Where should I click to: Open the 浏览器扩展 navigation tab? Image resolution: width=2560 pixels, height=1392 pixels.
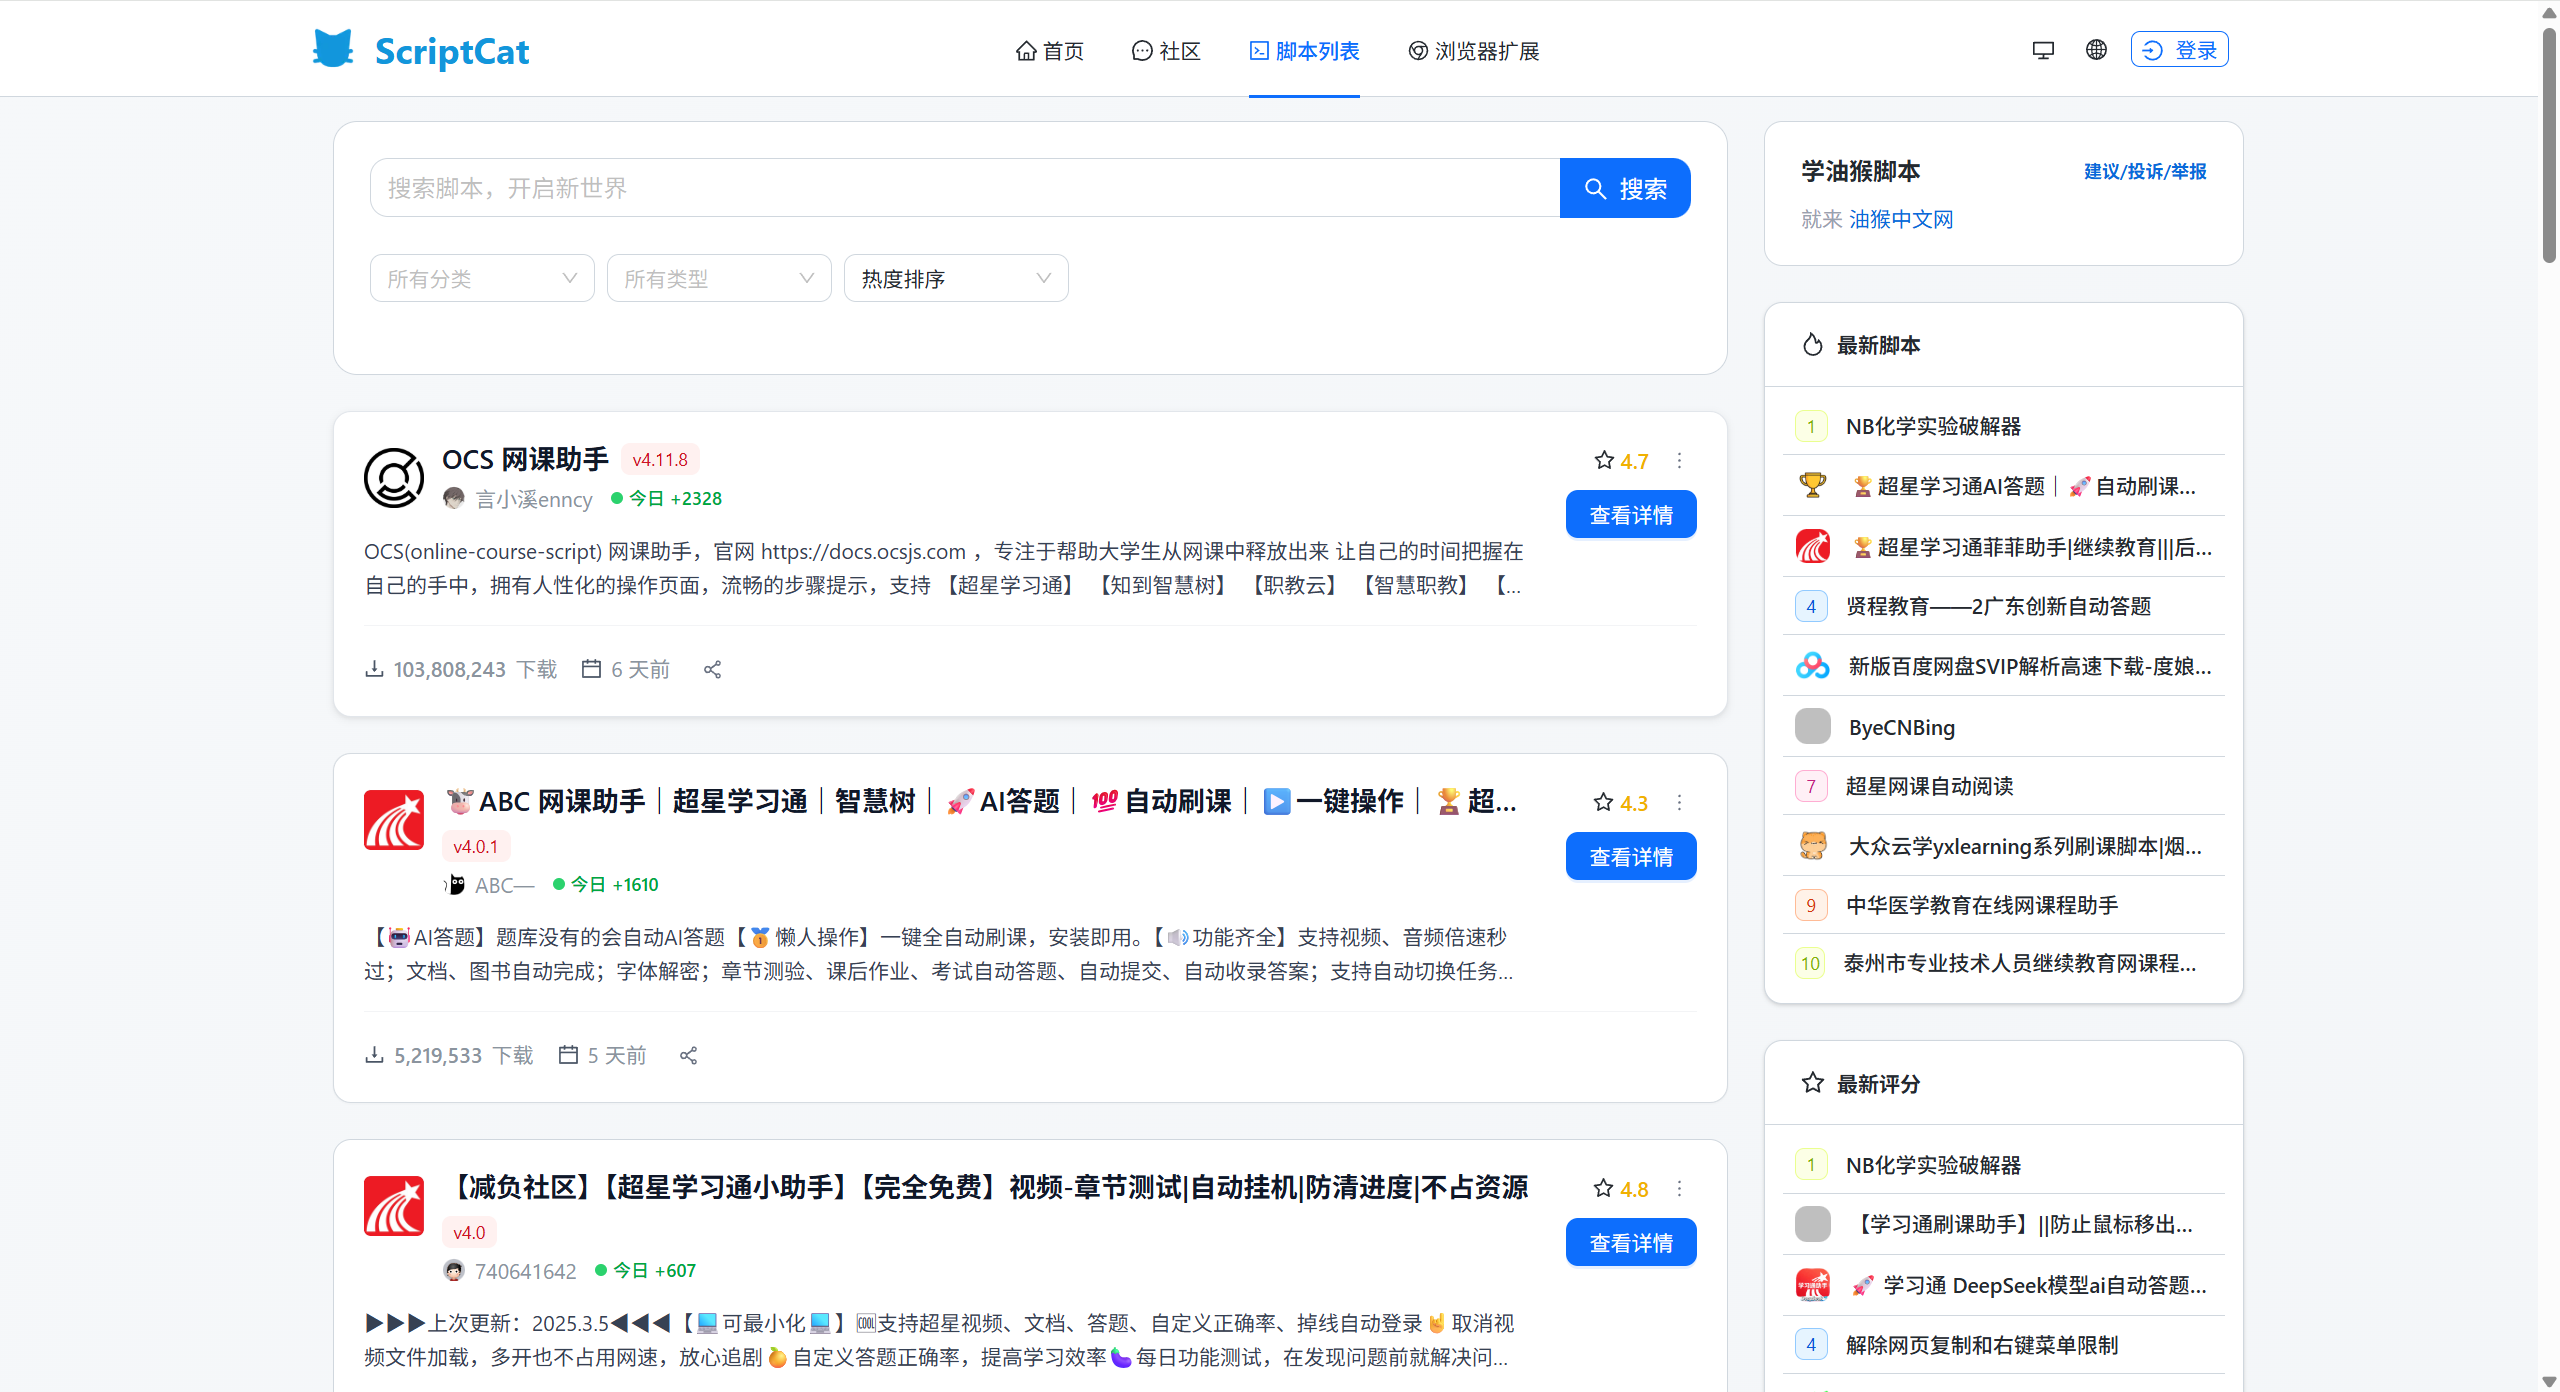1474,51
